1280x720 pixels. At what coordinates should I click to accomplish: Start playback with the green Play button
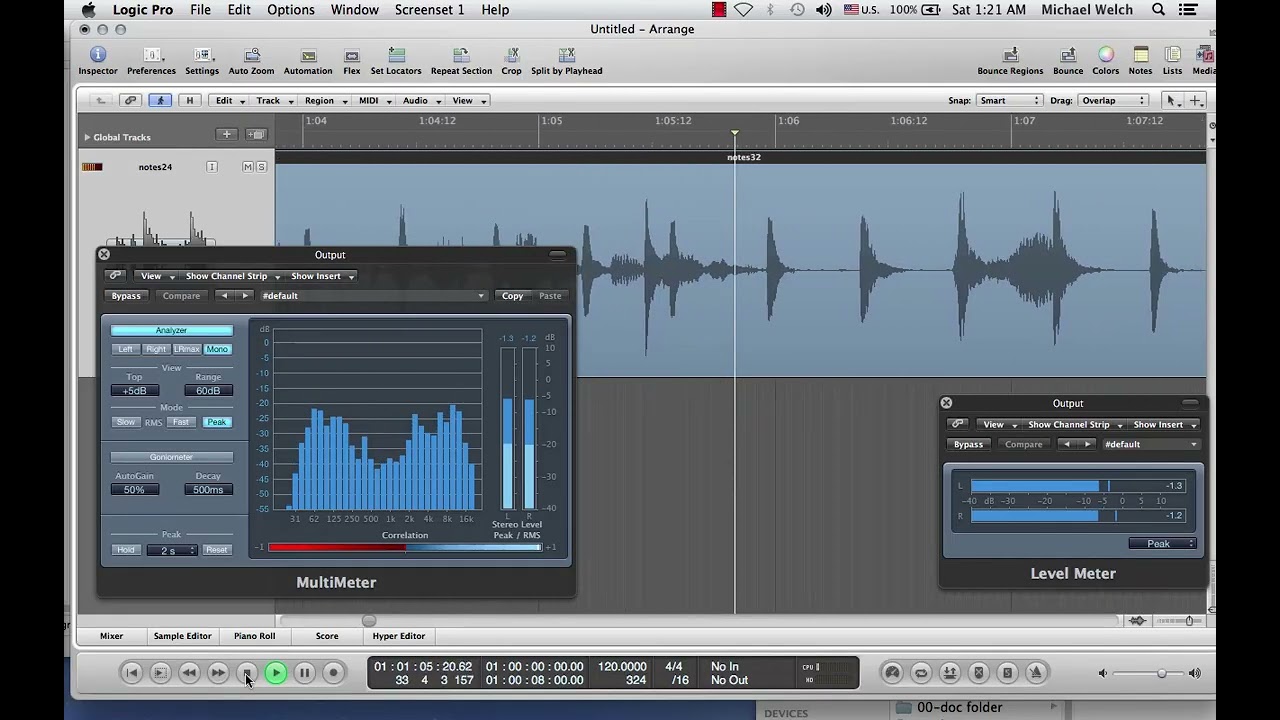[276, 673]
